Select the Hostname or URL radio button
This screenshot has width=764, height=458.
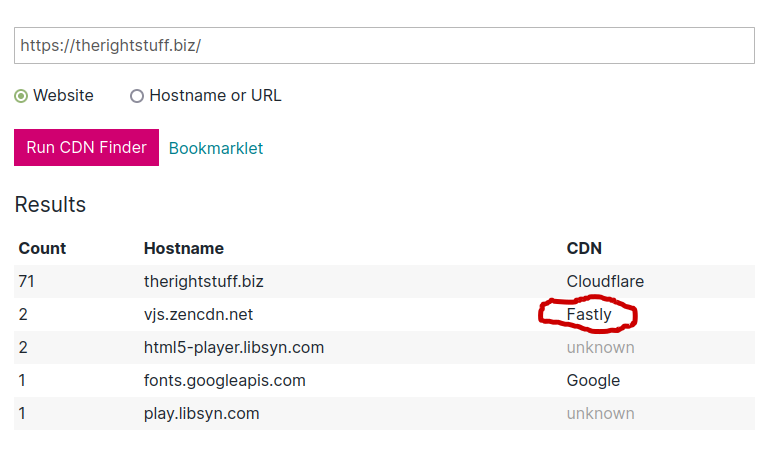[137, 96]
